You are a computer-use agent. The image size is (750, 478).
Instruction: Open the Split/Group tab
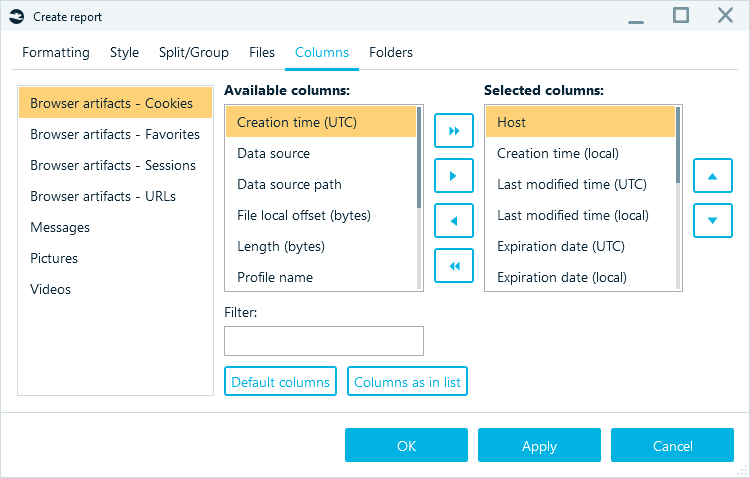[x=194, y=52]
